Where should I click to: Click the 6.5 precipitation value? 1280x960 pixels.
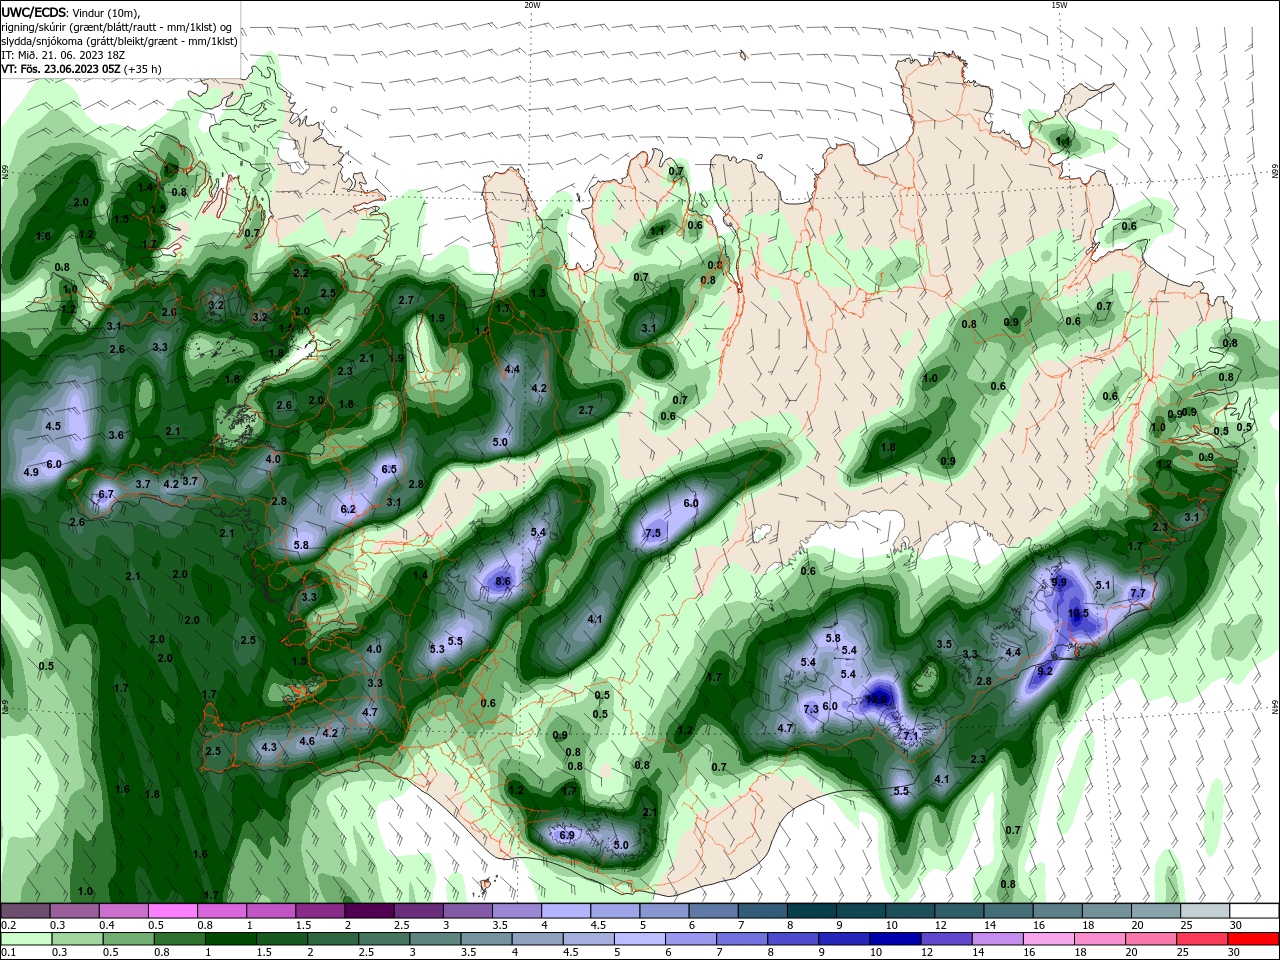tap(389, 469)
